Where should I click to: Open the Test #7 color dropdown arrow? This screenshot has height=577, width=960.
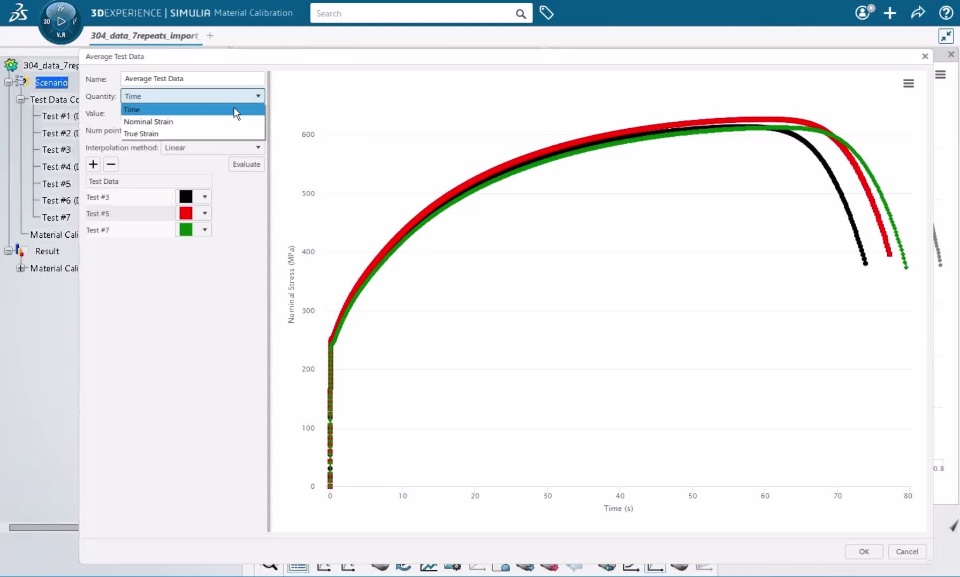click(204, 230)
